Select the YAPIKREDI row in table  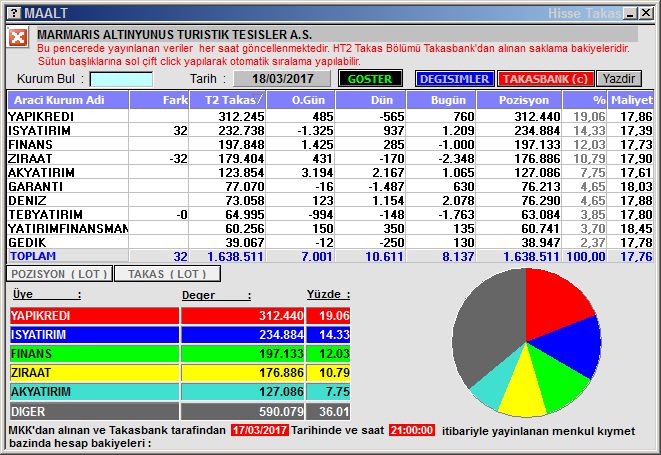click(330, 116)
